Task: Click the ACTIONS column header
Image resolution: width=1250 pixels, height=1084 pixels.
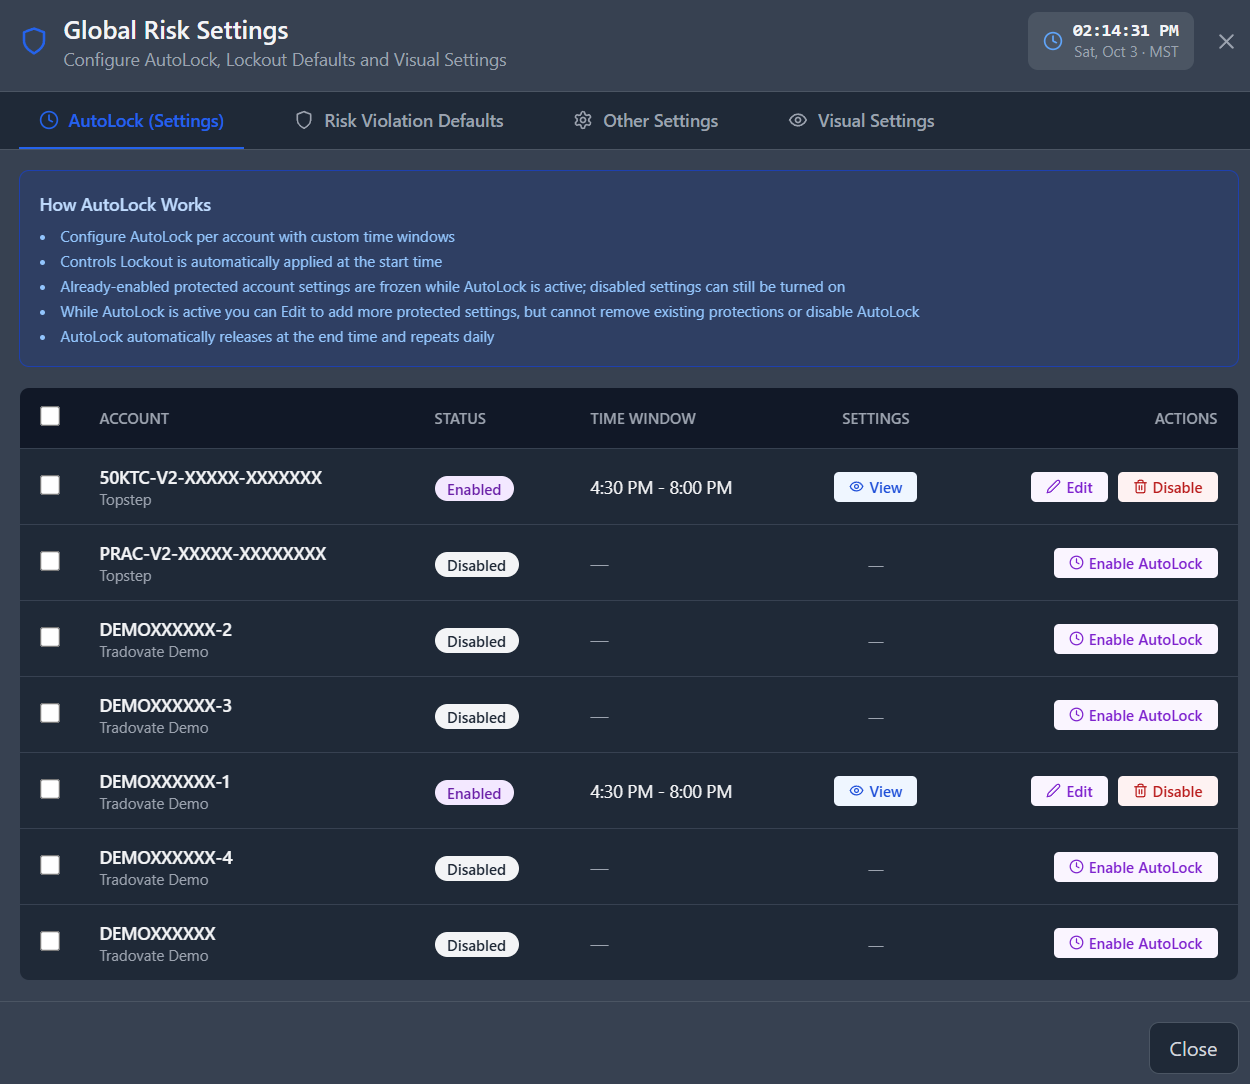Action: (1186, 418)
